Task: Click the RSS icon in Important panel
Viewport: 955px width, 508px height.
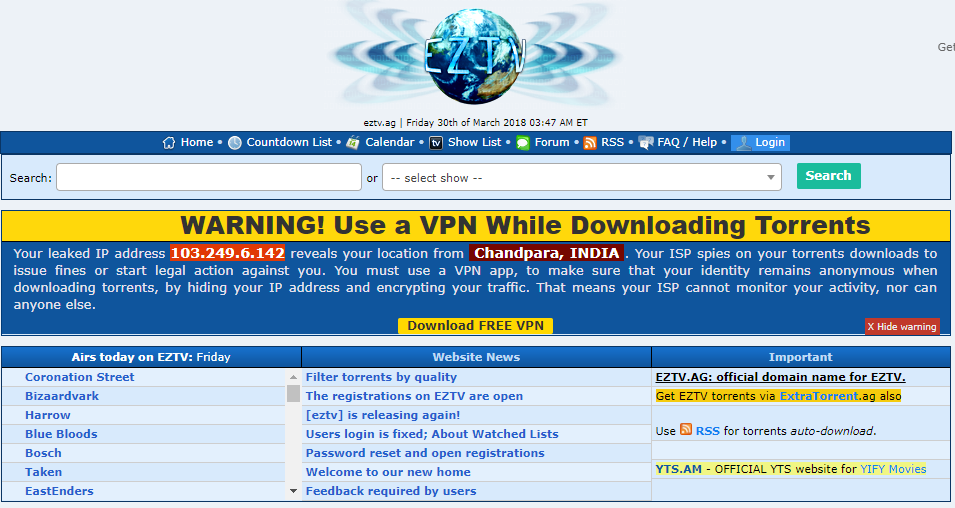Action: pyautogui.click(x=686, y=429)
